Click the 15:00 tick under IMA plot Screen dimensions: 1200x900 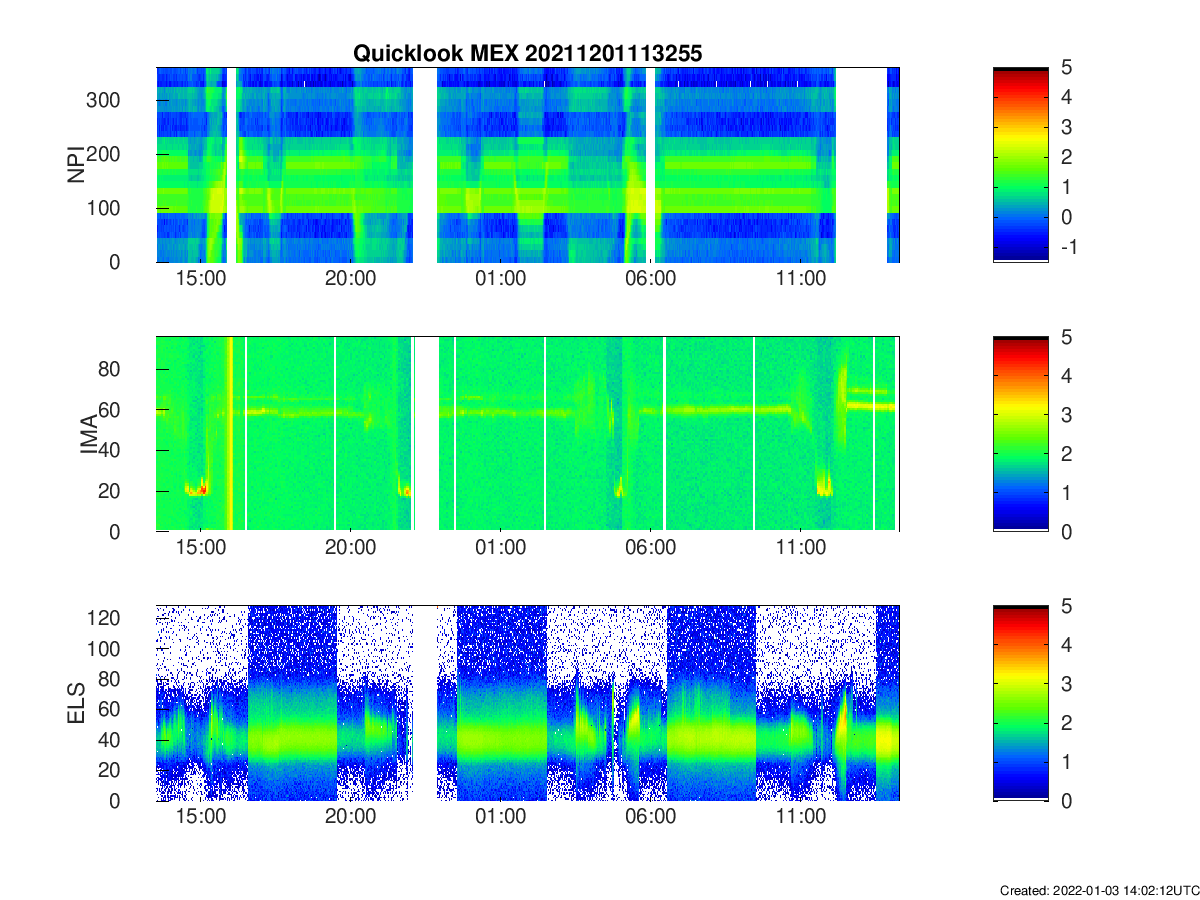(201, 549)
